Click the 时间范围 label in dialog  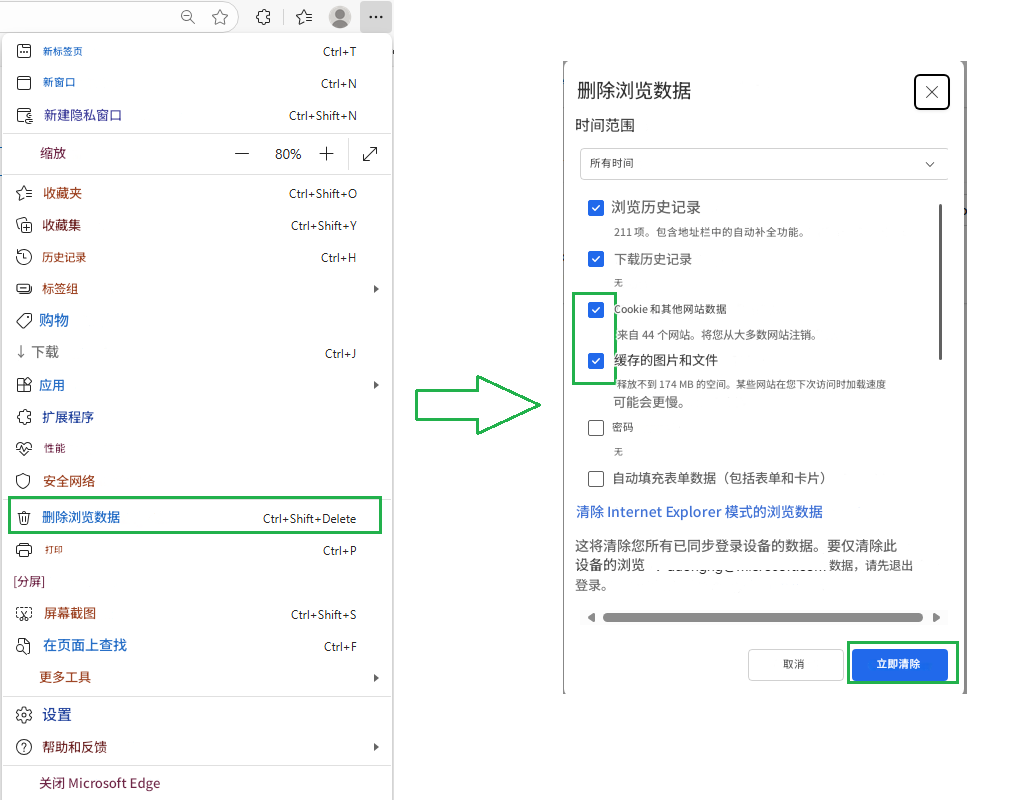click(x=605, y=125)
